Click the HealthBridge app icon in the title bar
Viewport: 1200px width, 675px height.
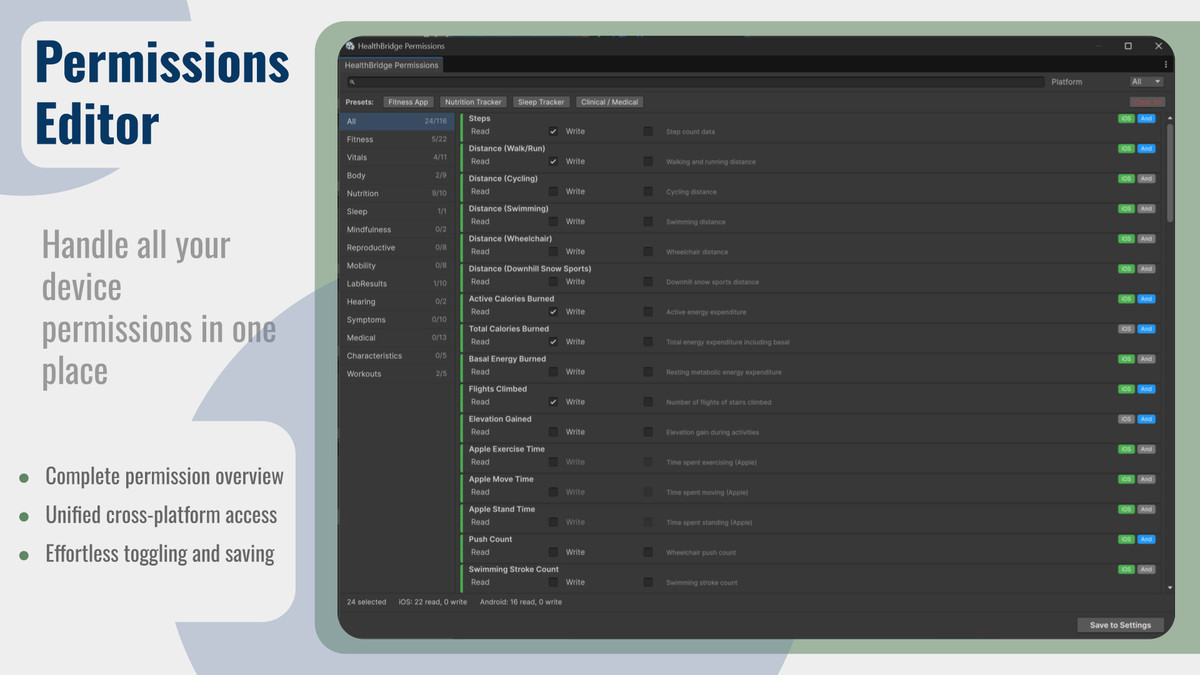pyautogui.click(x=350, y=46)
